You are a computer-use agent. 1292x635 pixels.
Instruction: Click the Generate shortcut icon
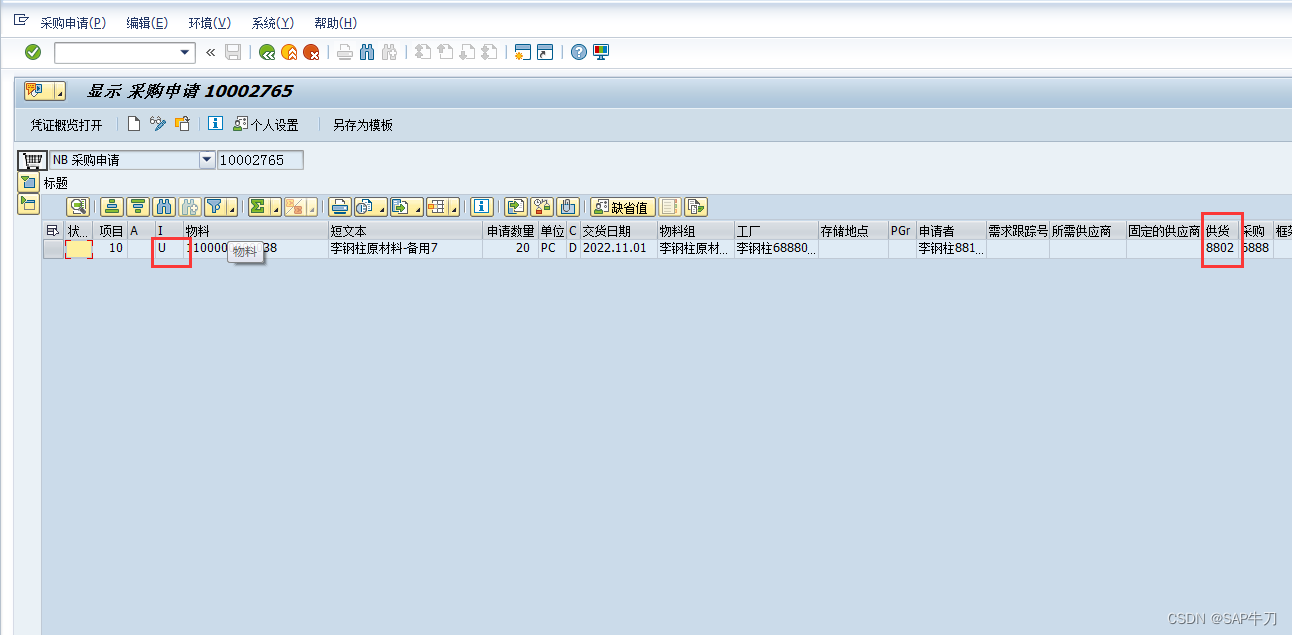545,52
